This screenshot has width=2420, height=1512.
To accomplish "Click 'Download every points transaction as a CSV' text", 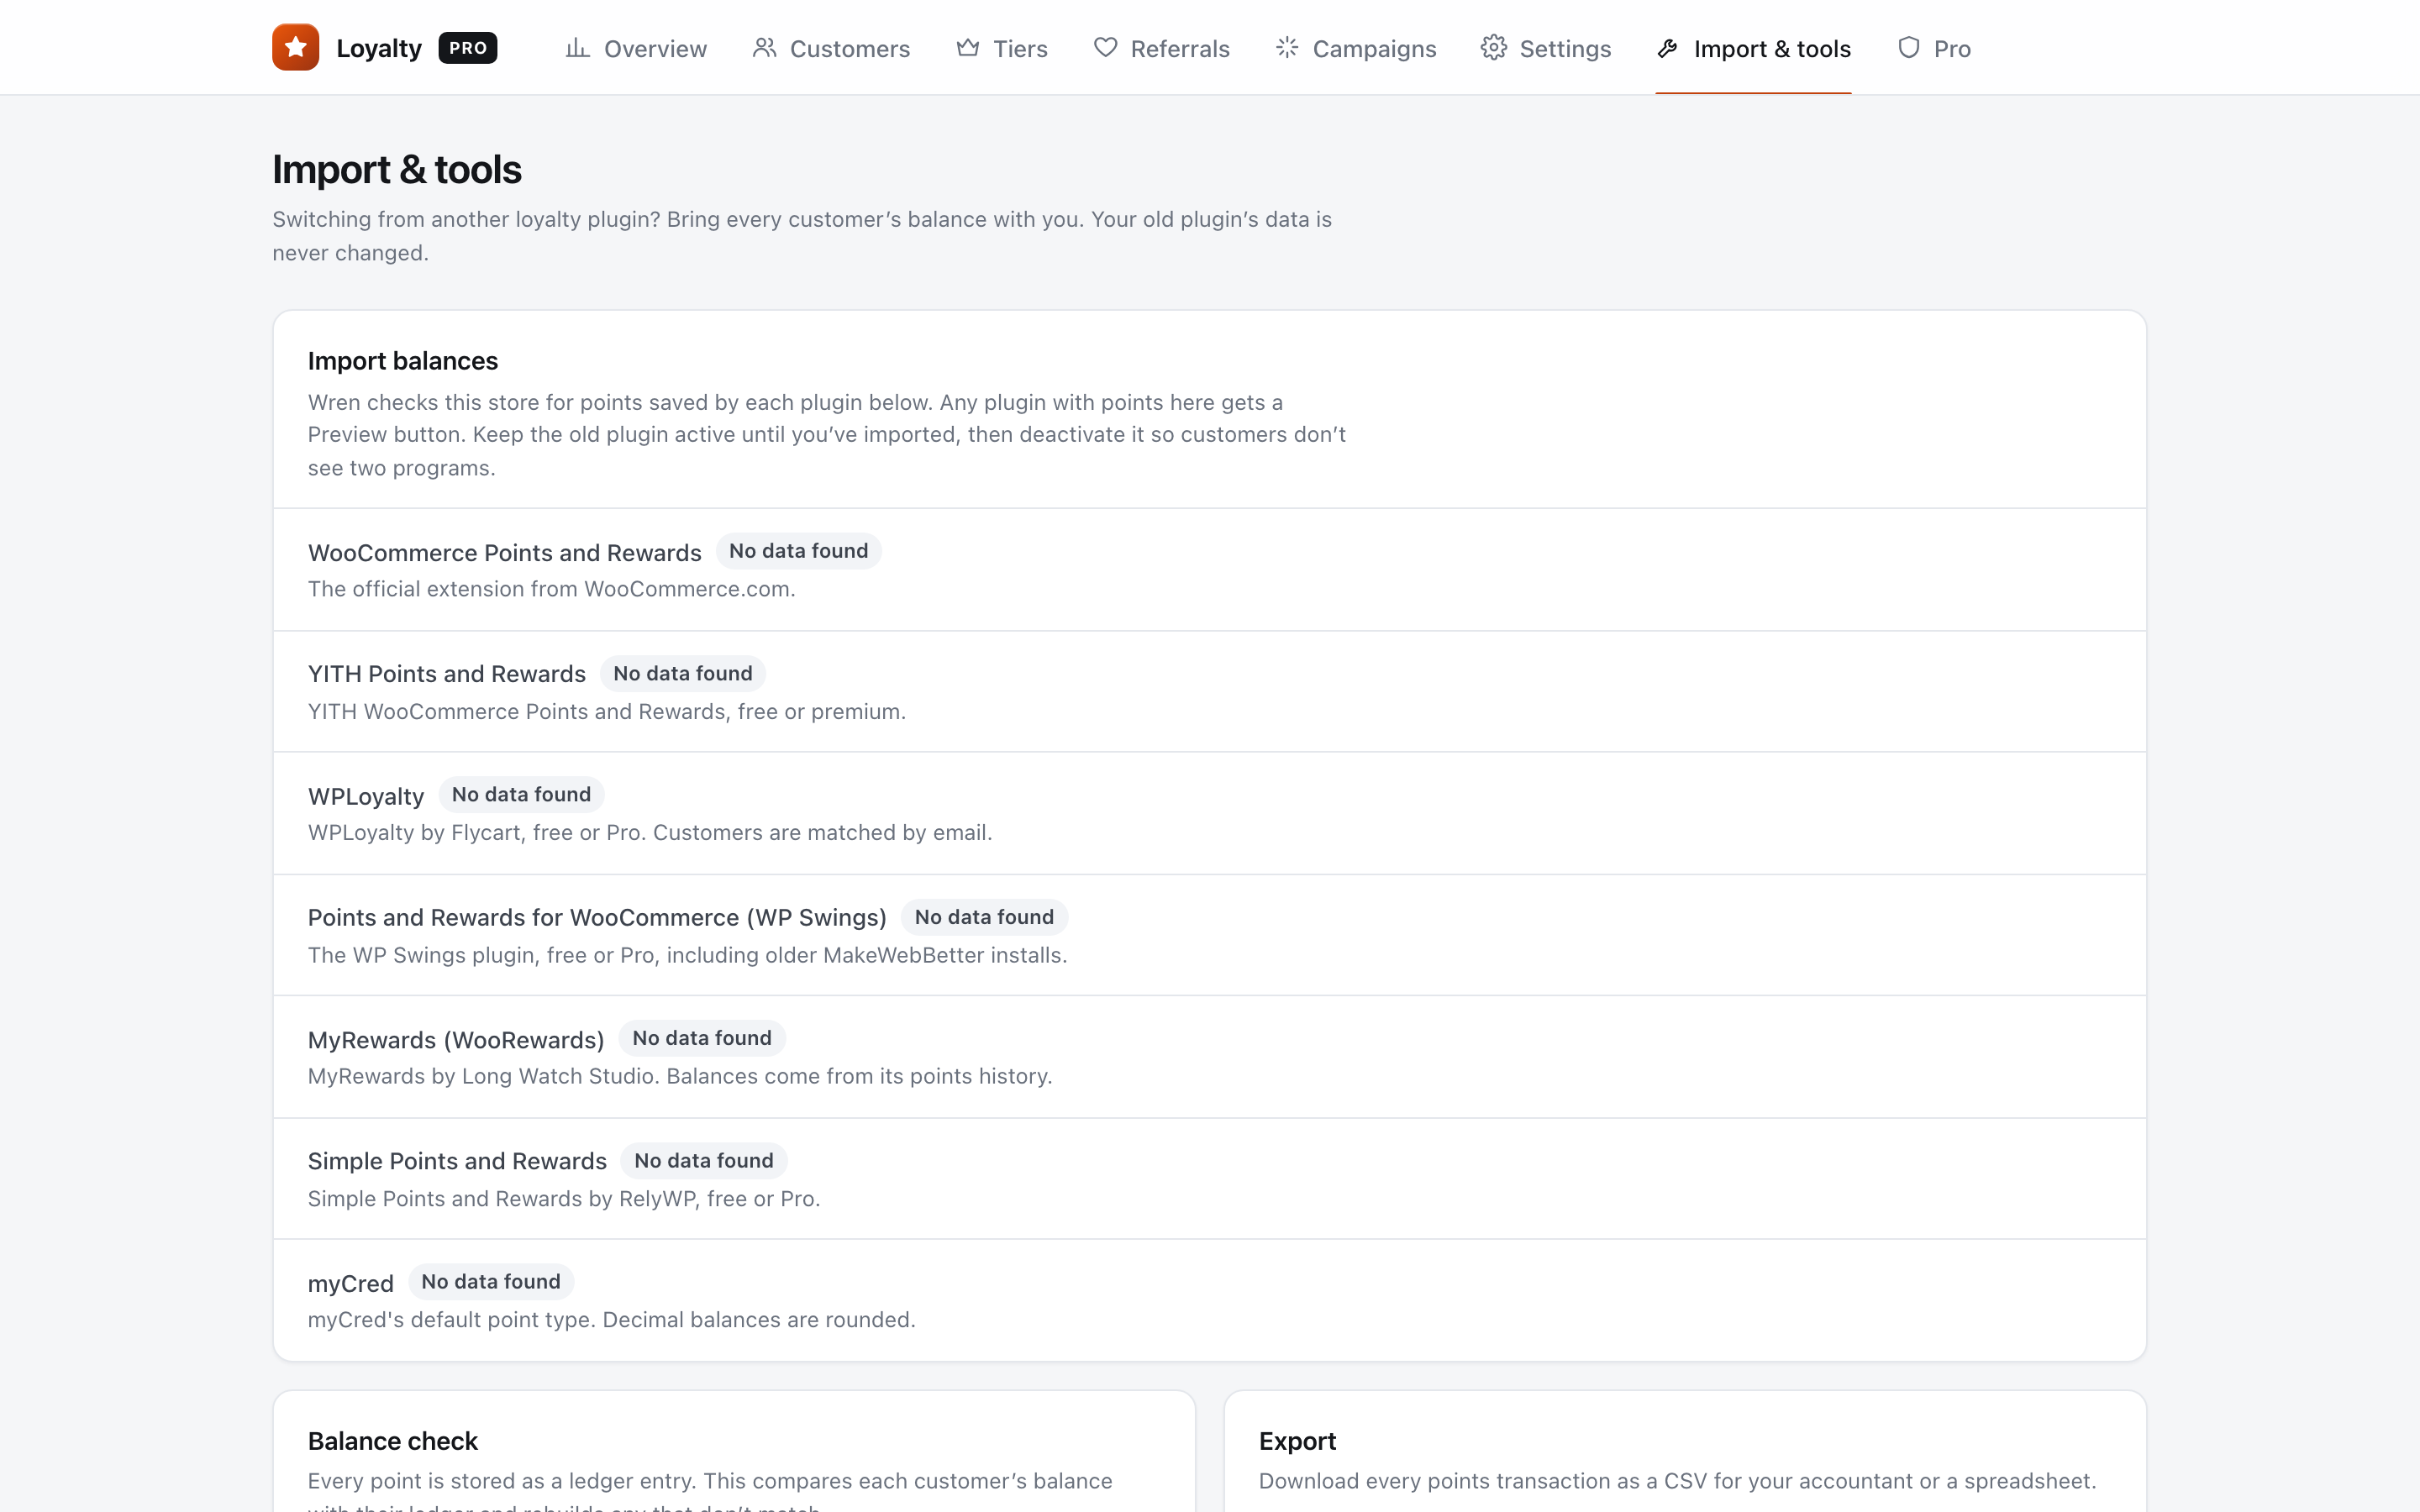I will 1677,1481.
